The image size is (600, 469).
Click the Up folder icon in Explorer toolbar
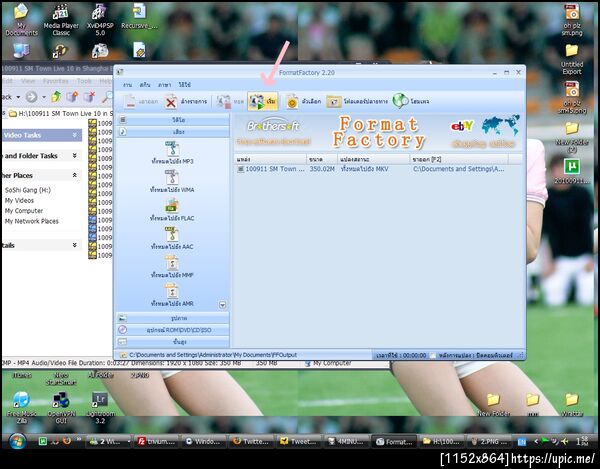point(56,97)
